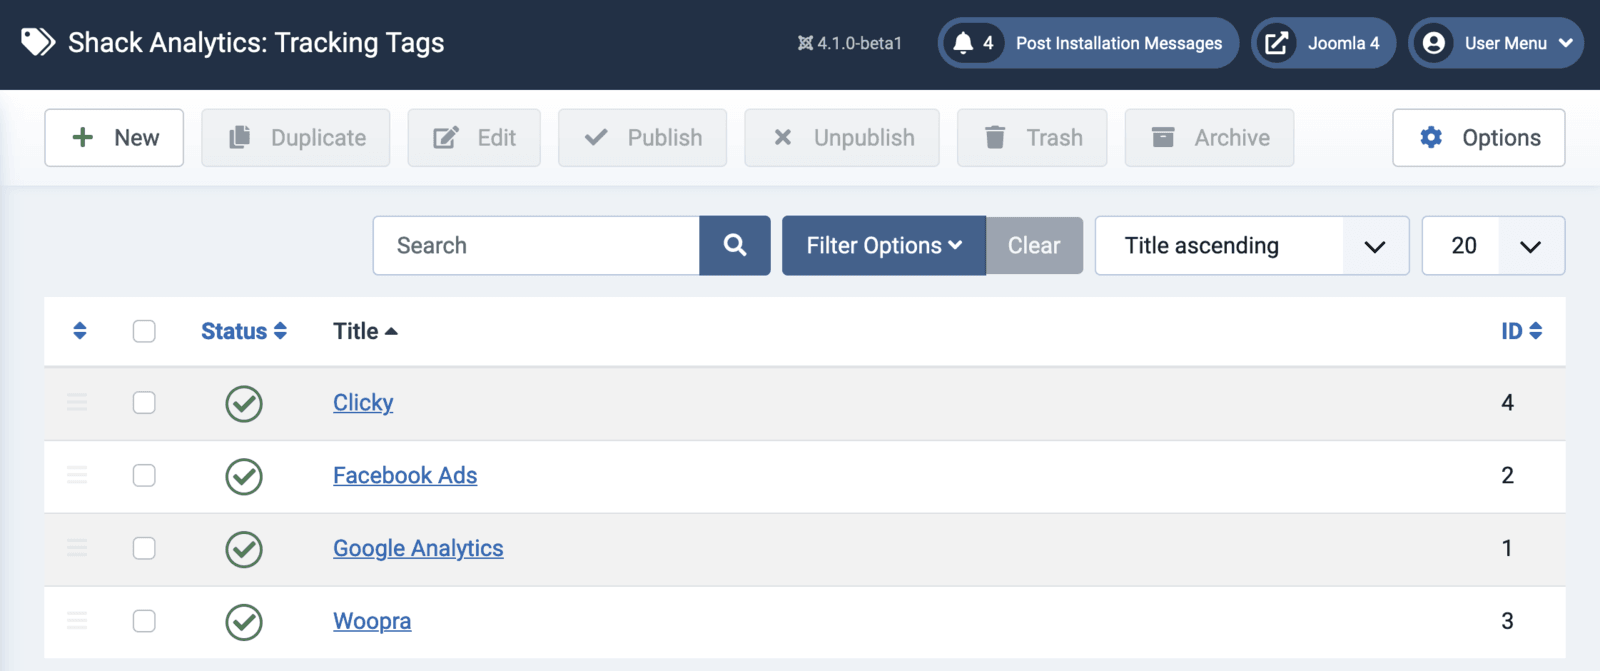Open the Options settings button
Viewport: 1600px width, 671px height.
1479,138
